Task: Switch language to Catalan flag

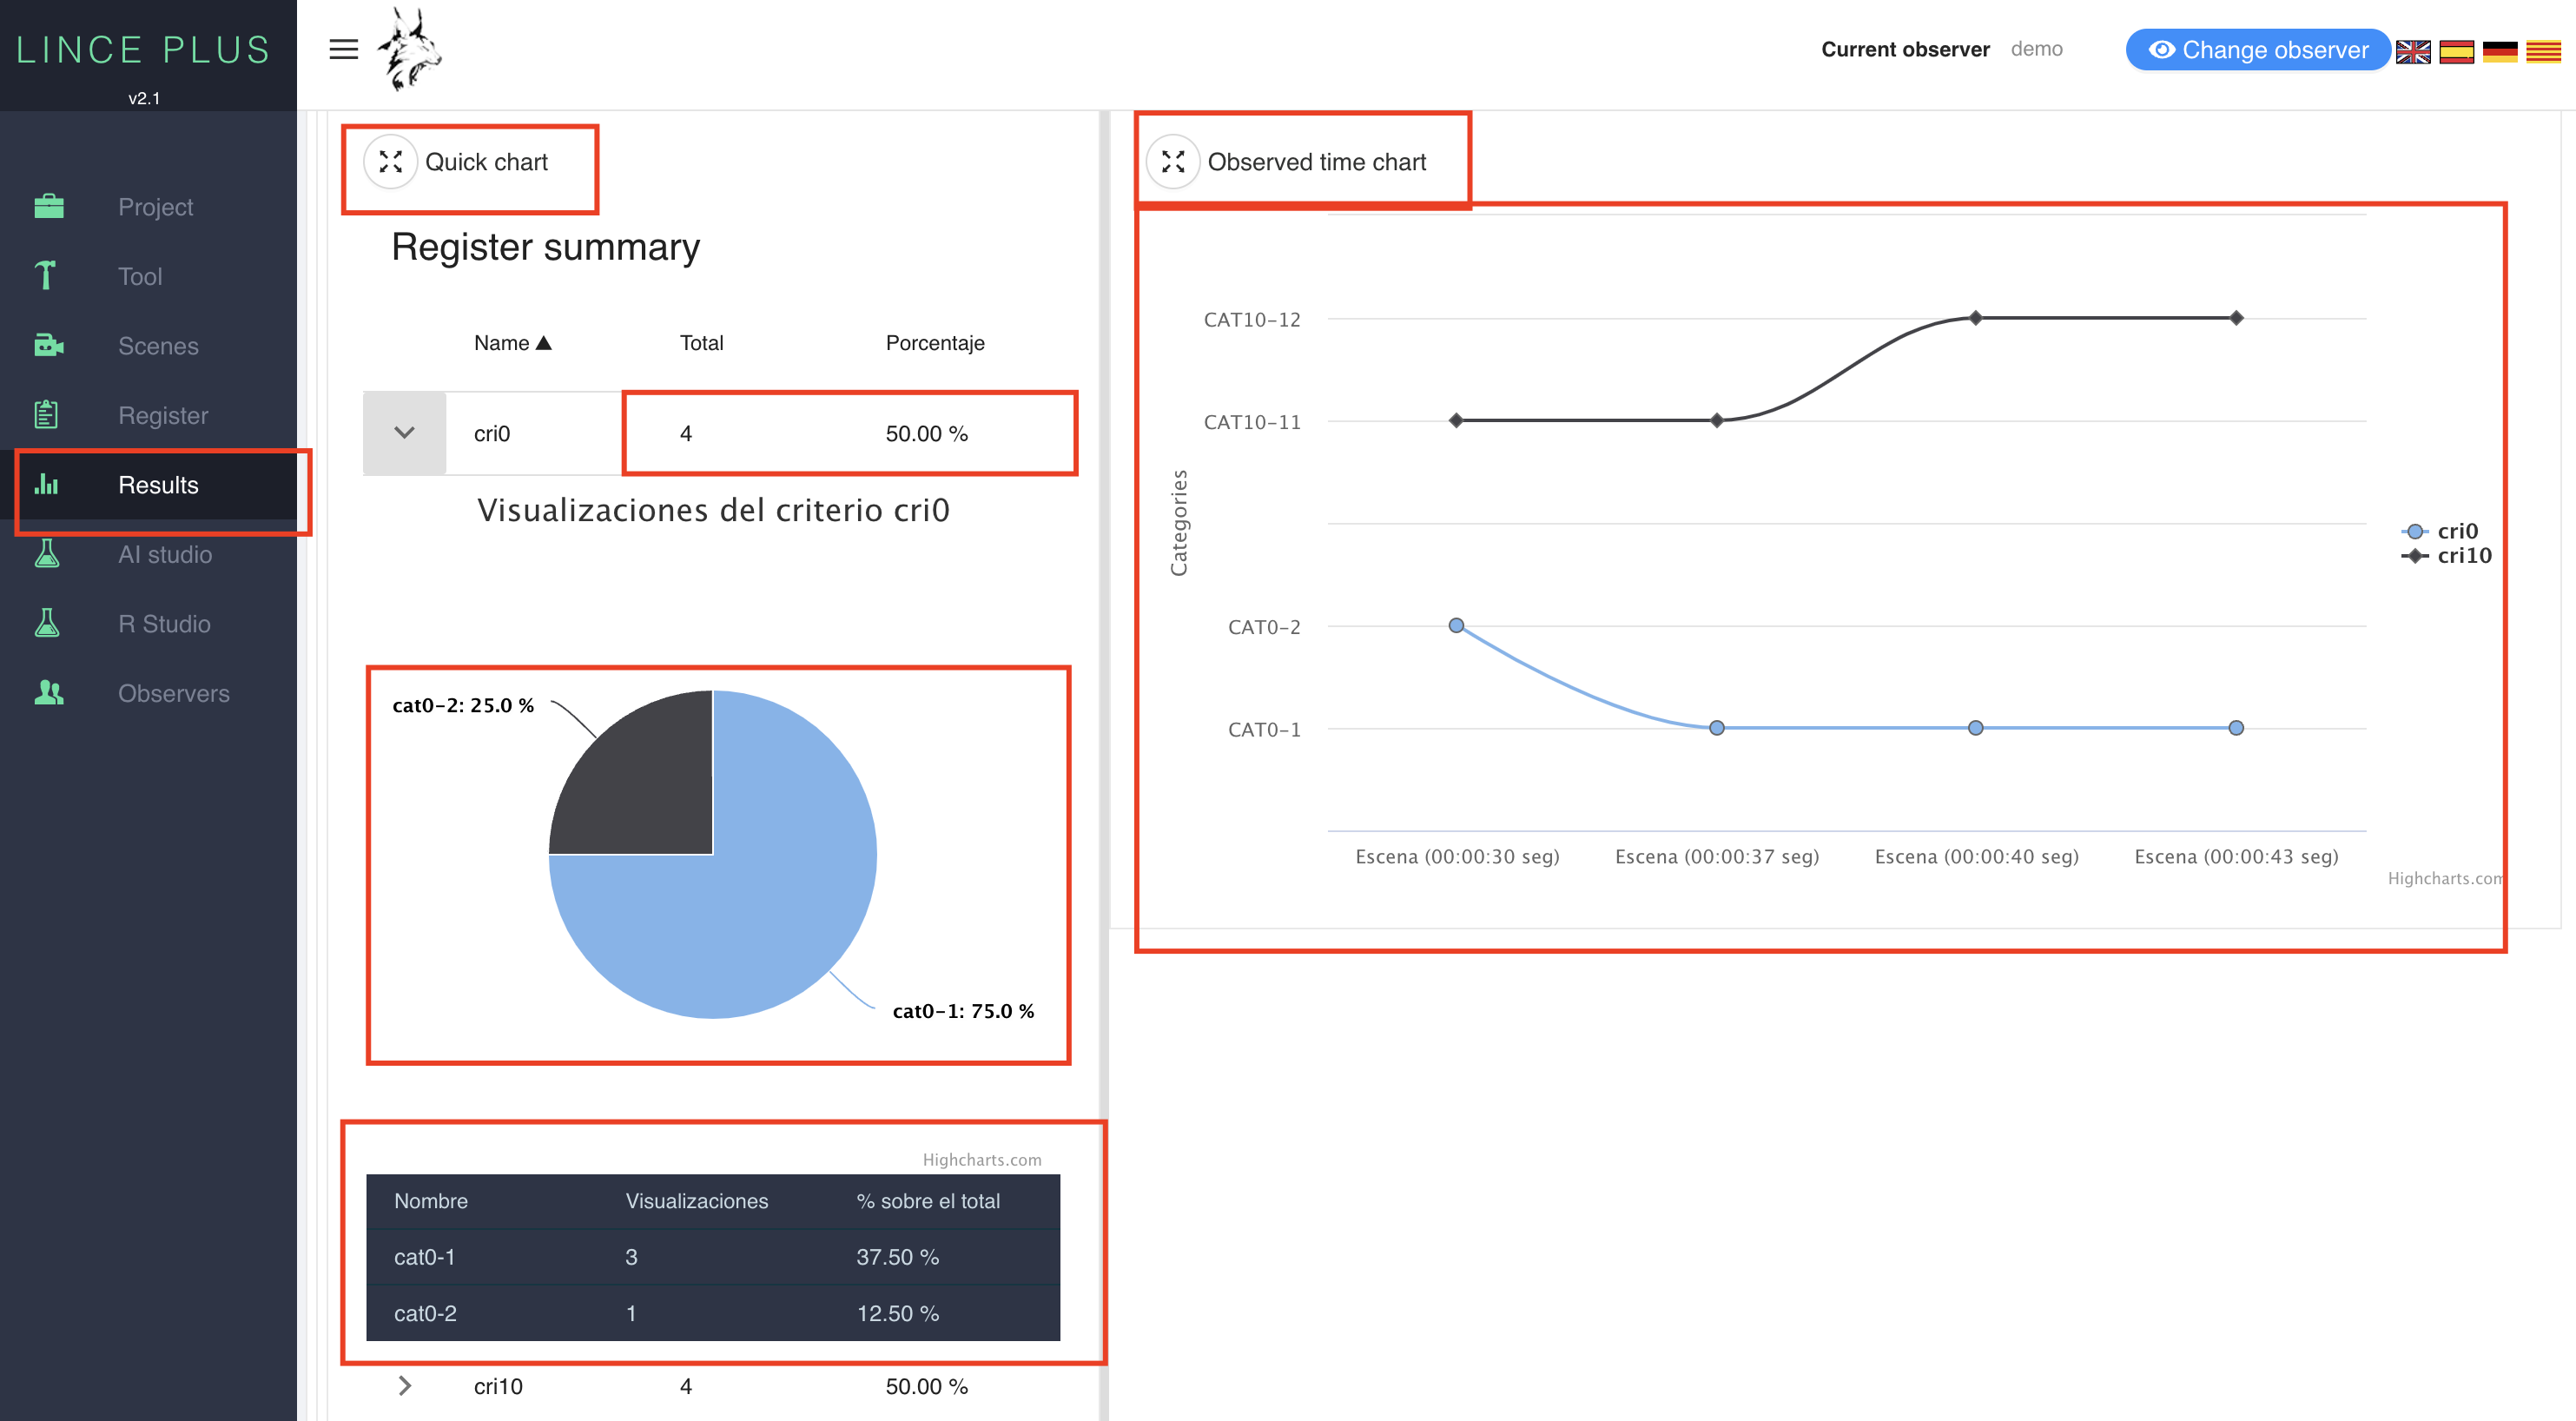Action: tap(2543, 51)
